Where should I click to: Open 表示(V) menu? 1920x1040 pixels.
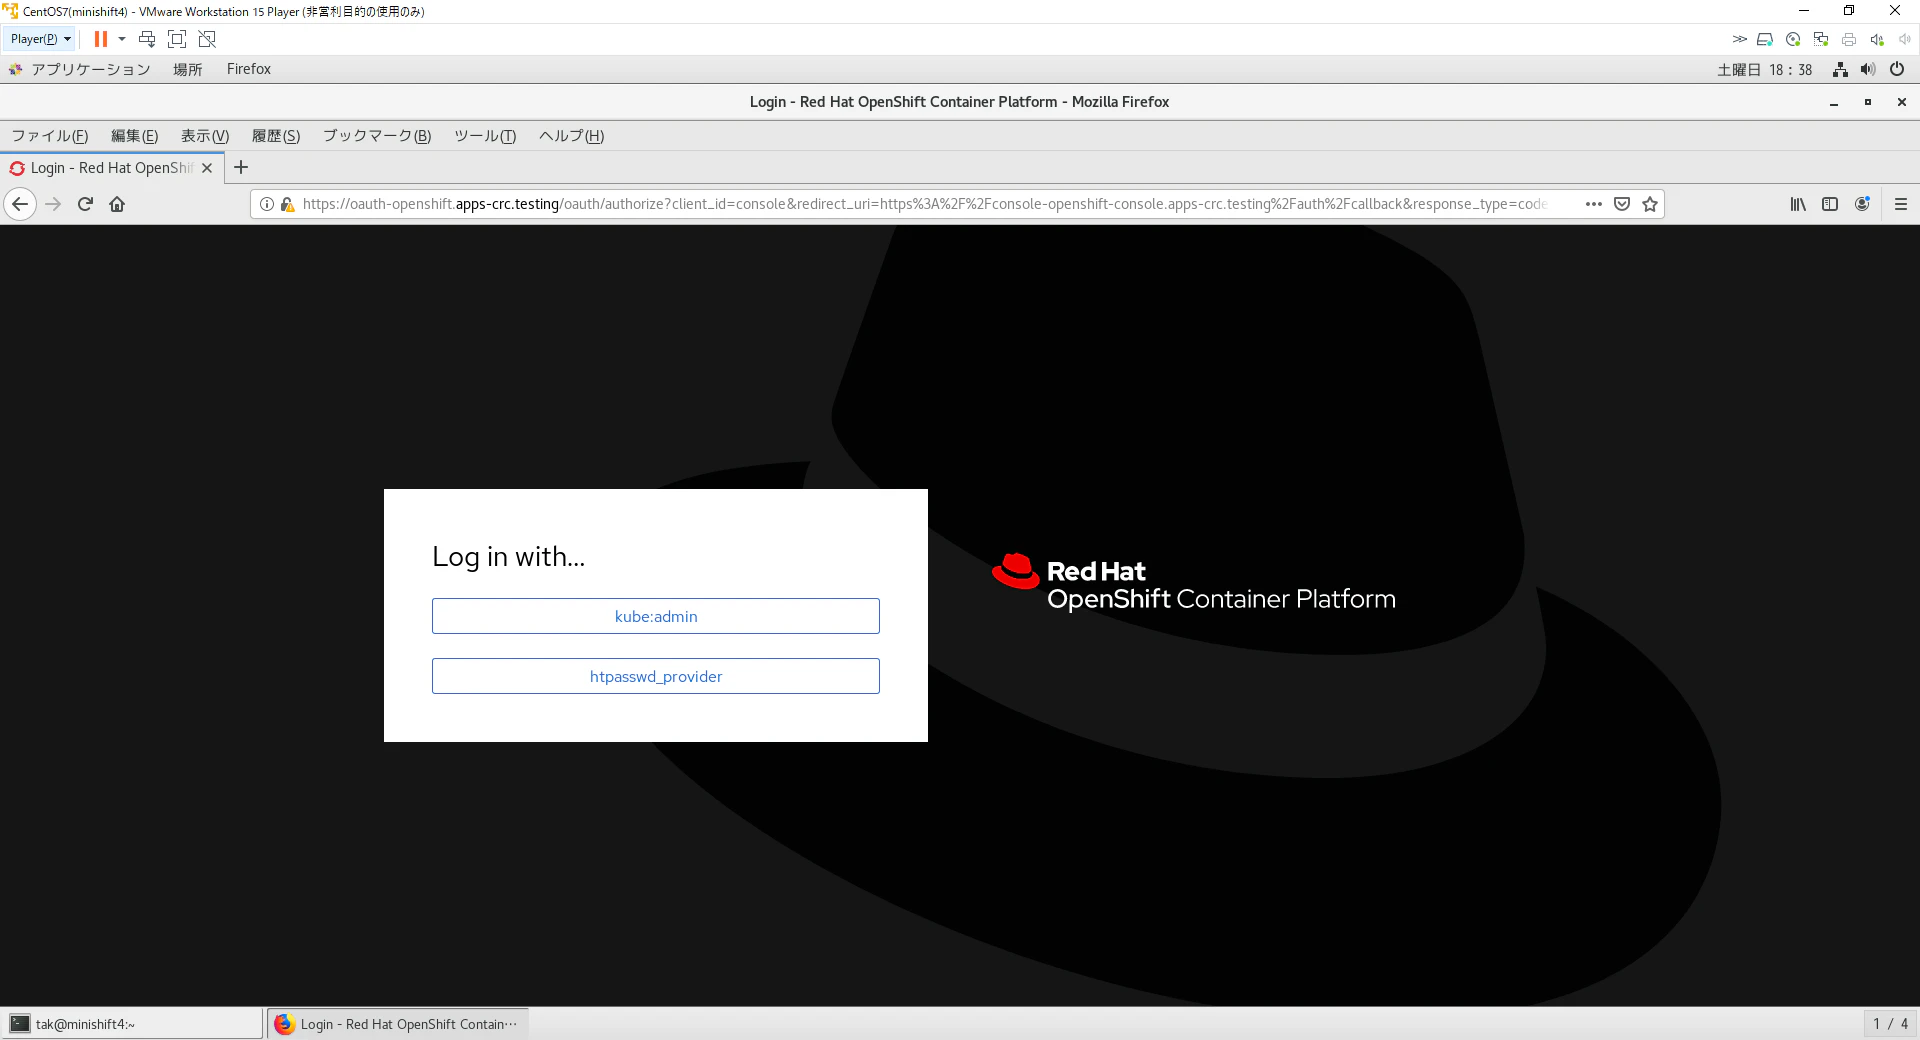(x=205, y=136)
